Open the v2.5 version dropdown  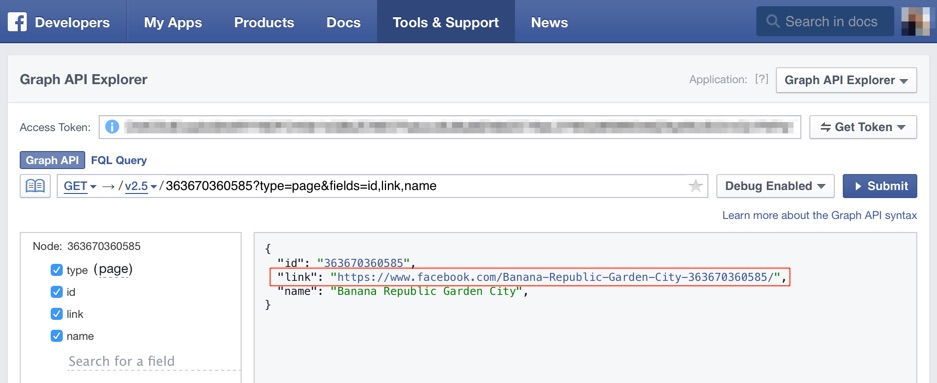pos(141,186)
